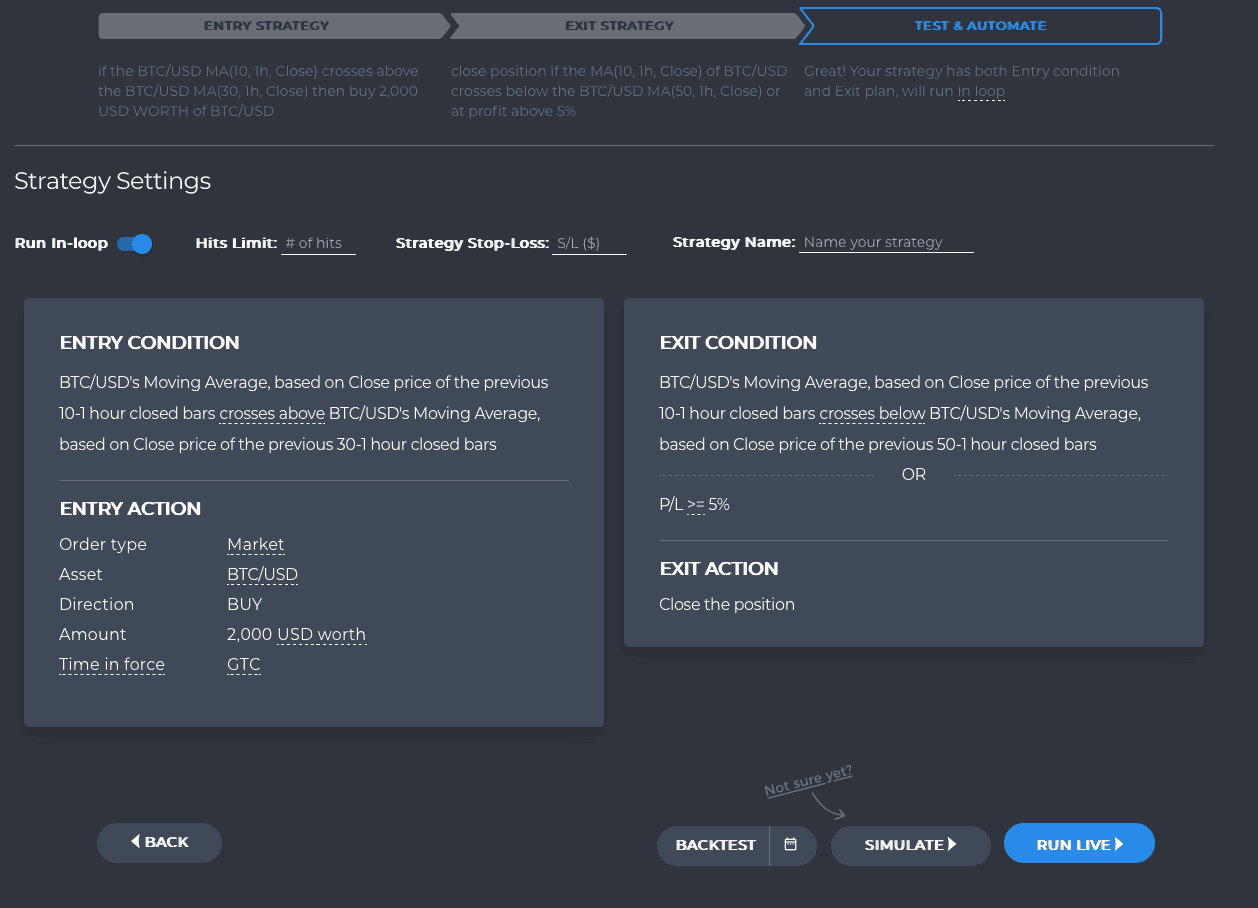This screenshot has width=1258, height=908.
Task: Change the GTC time in force value
Action: 243,665
